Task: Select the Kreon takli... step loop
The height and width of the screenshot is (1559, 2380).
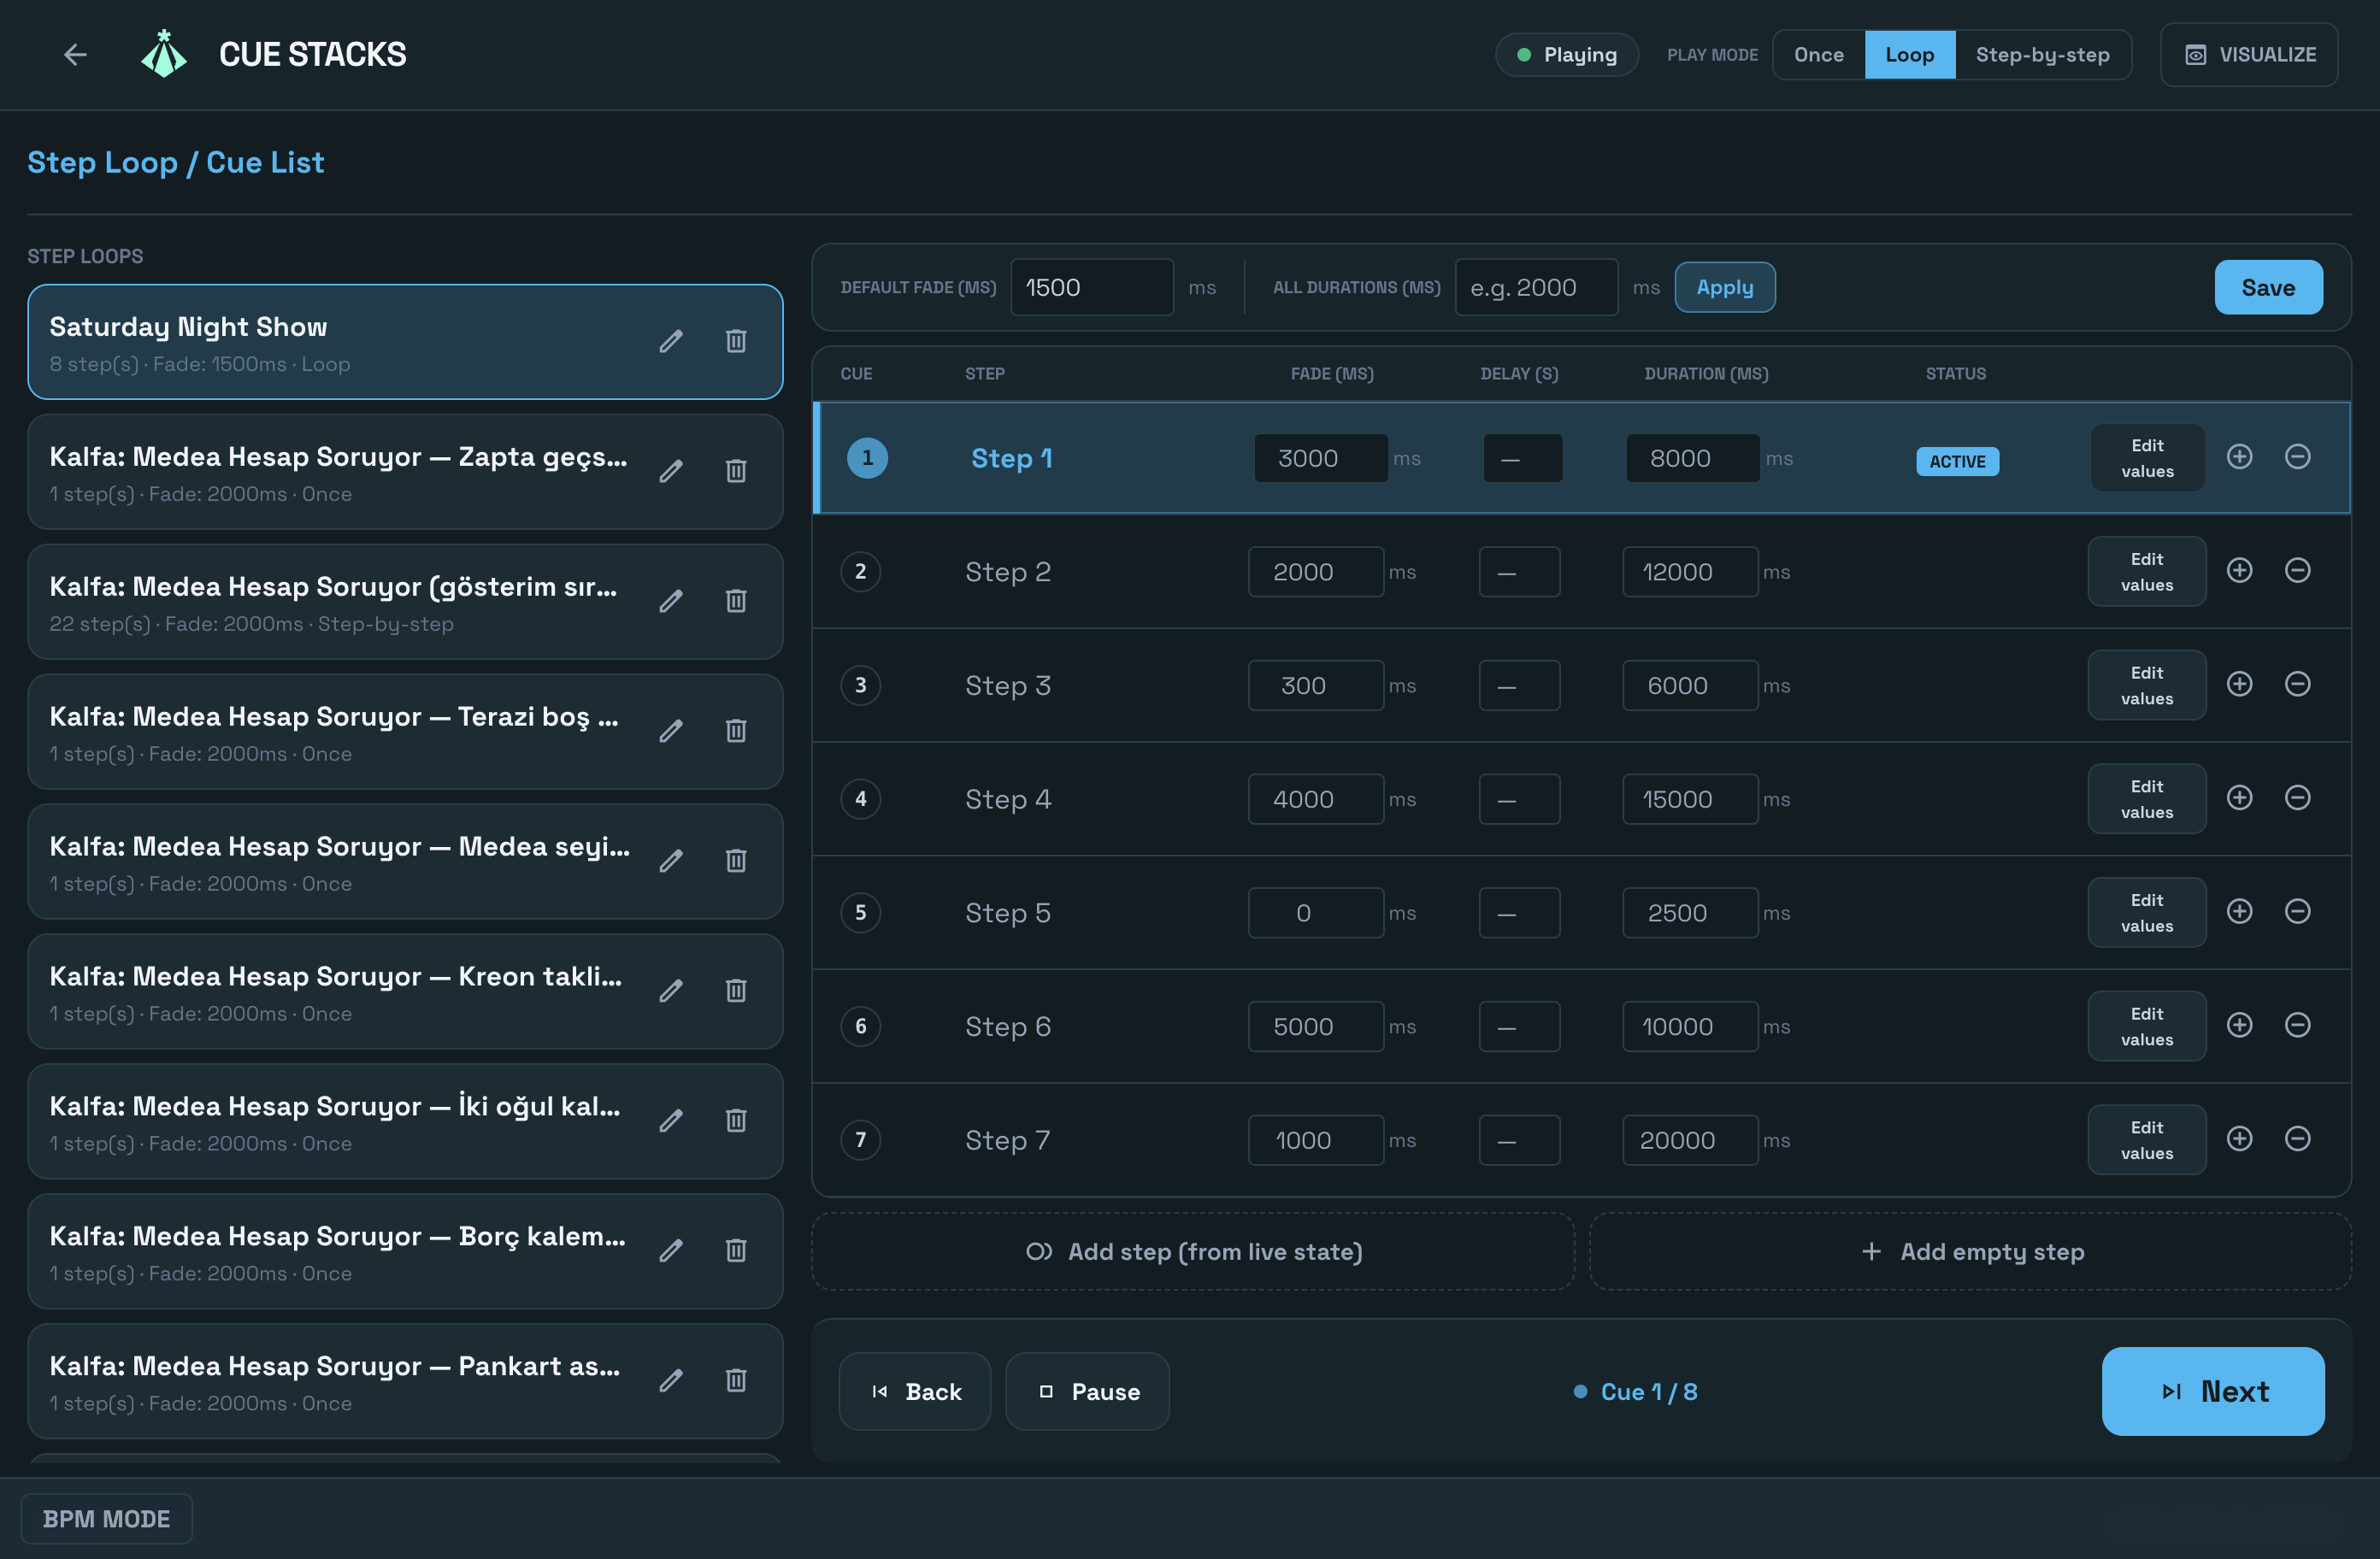Action: (x=405, y=992)
